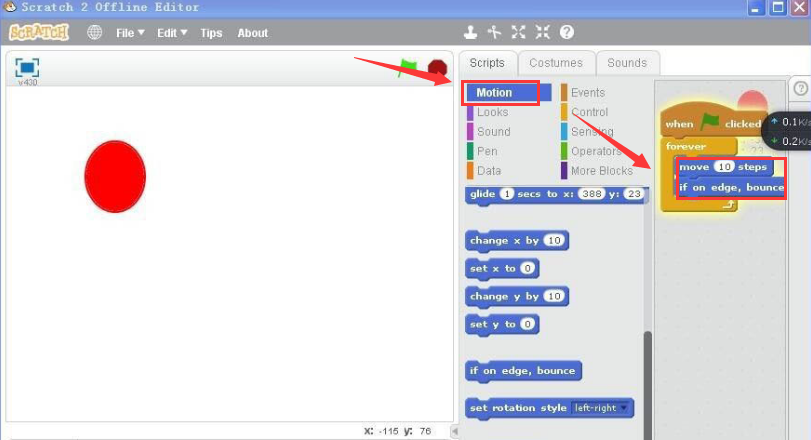The height and width of the screenshot is (440, 811).
Task: Click the script's if on edge, bounce block
Action: pyautogui.click(x=730, y=188)
